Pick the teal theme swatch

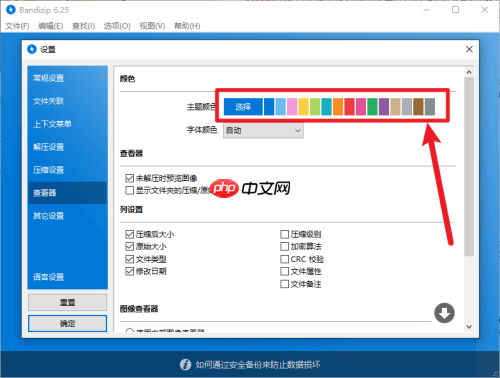point(326,107)
